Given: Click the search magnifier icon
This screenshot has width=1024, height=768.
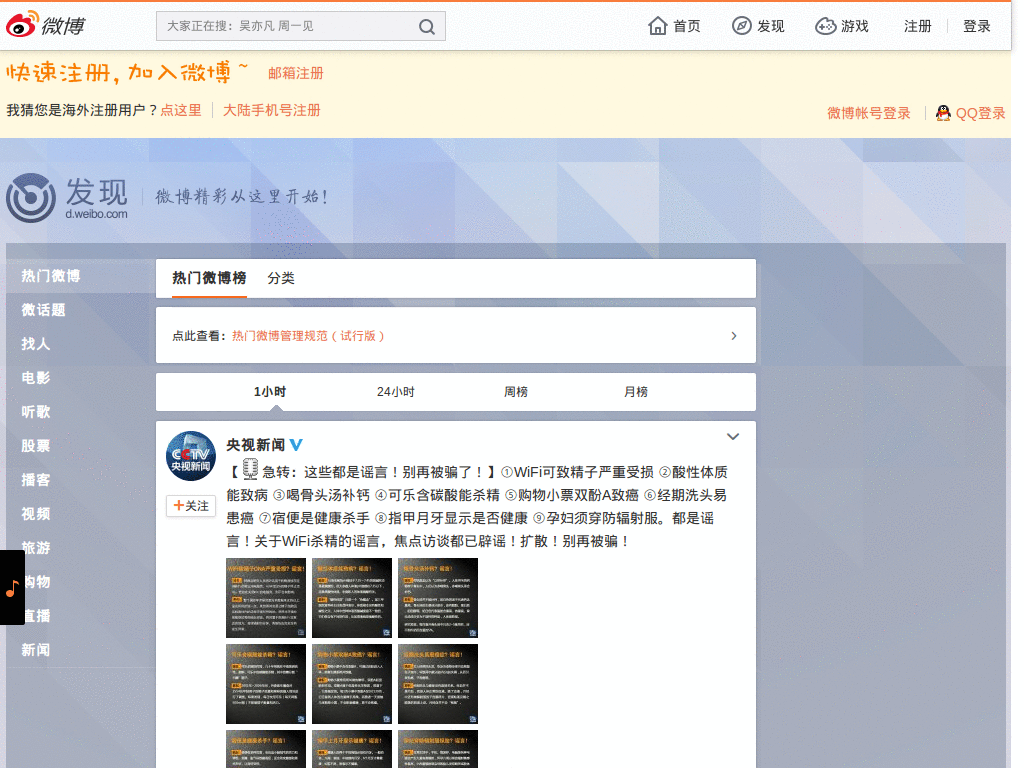Looking at the screenshot, I should tap(426, 27).
